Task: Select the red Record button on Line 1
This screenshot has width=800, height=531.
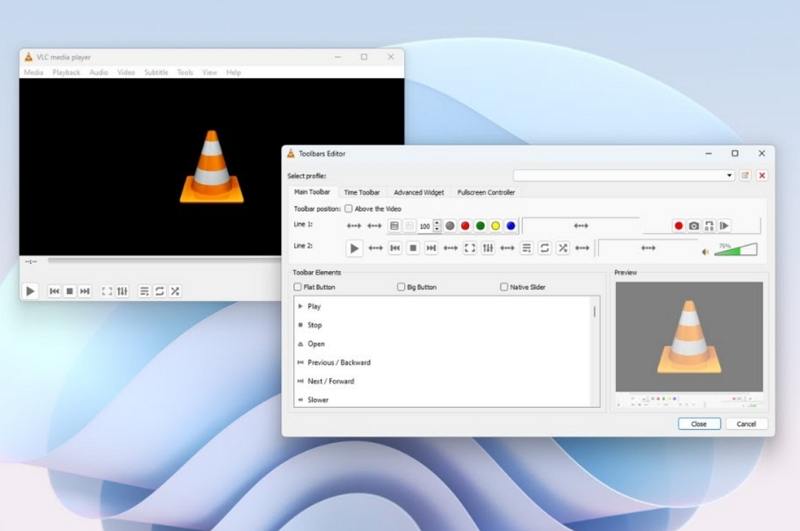Action: click(x=679, y=225)
